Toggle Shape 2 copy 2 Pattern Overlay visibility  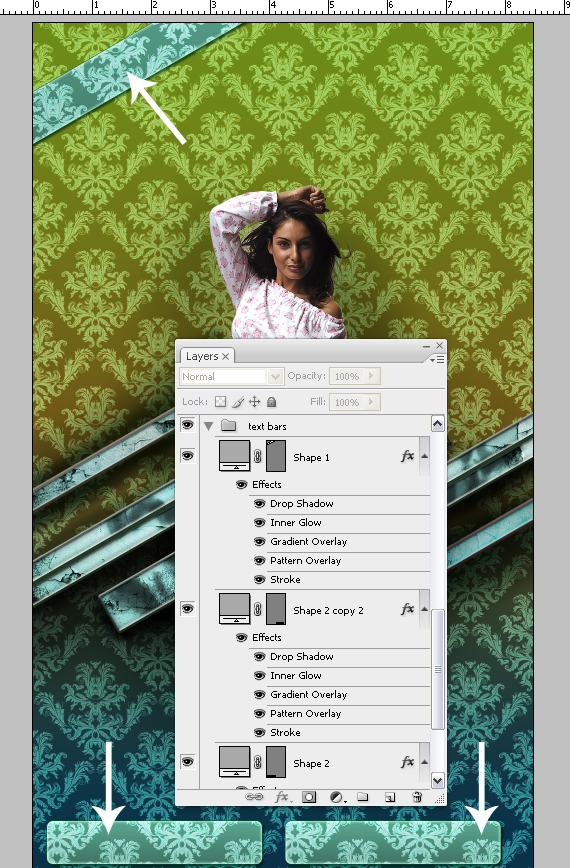[x=260, y=713]
